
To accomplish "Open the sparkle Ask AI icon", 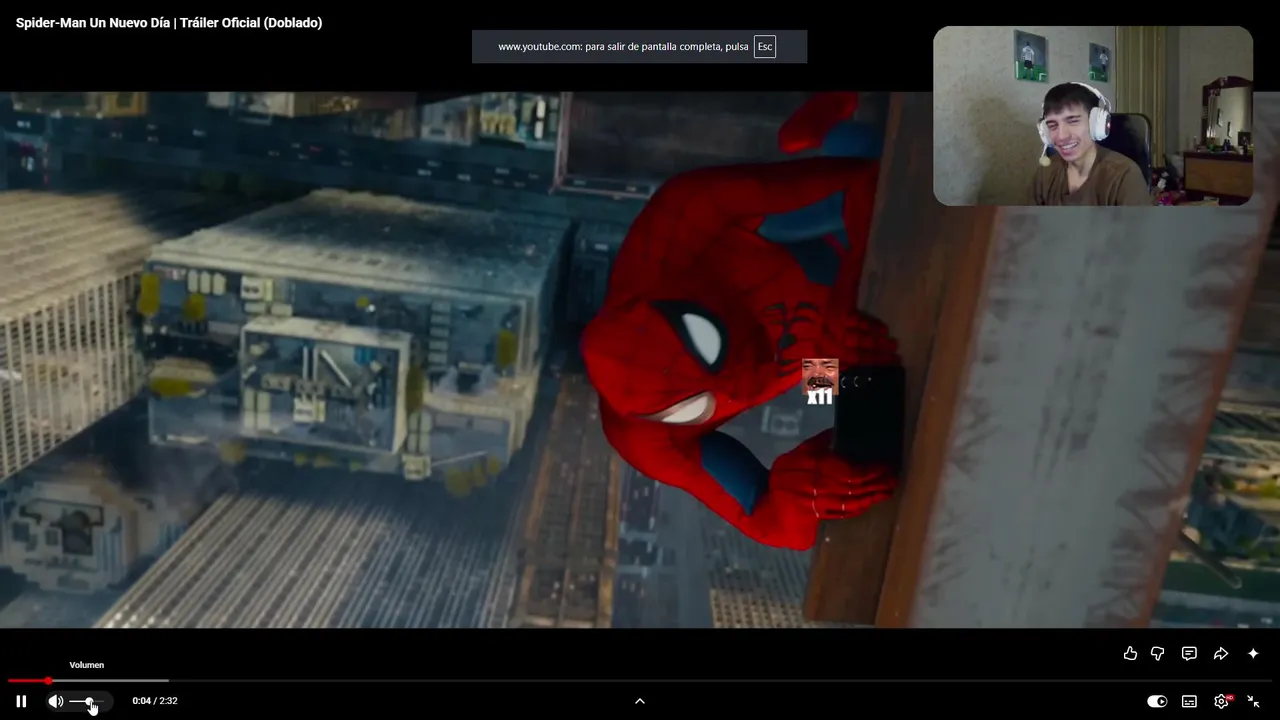I will click(x=1253, y=653).
